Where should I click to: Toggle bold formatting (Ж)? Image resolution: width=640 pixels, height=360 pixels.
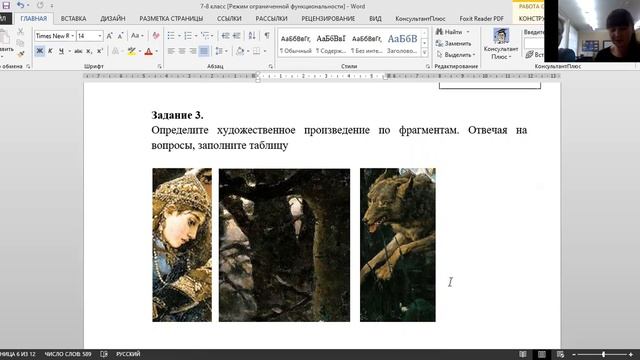point(40,51)
